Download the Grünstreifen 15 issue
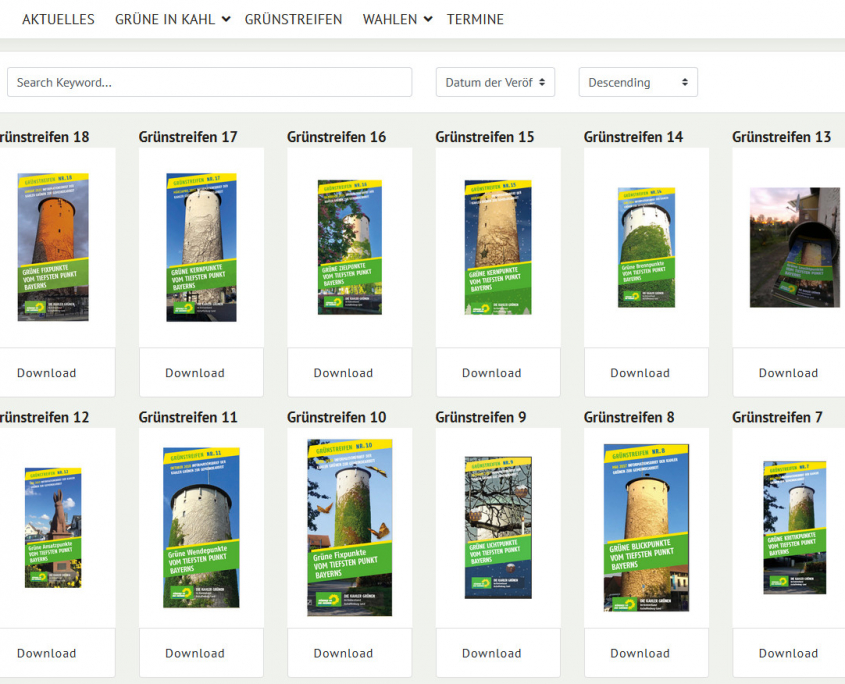Image resolution: width=845 pixels, height=684 pixels. tap(492, 373)
